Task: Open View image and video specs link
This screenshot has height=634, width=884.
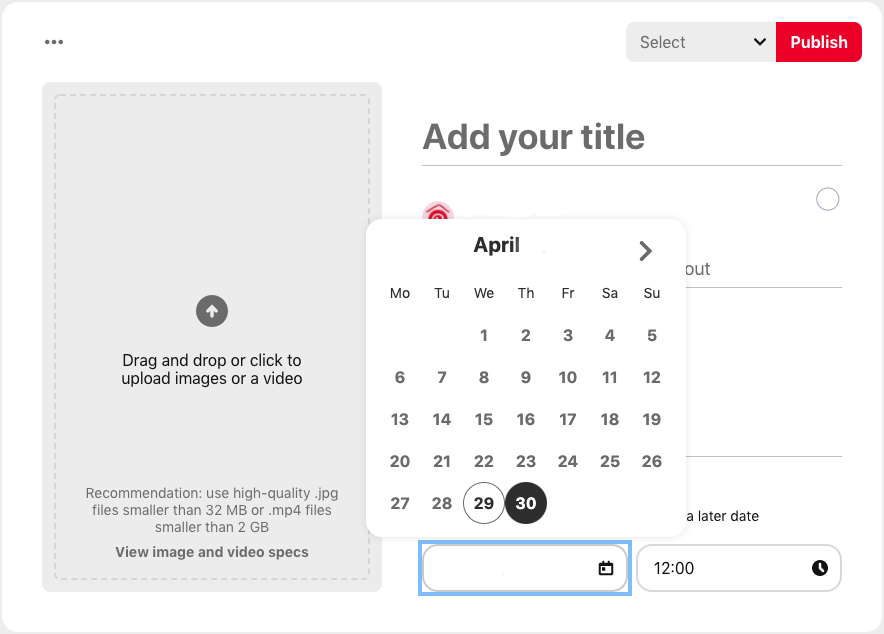Action: click(212, 552)
